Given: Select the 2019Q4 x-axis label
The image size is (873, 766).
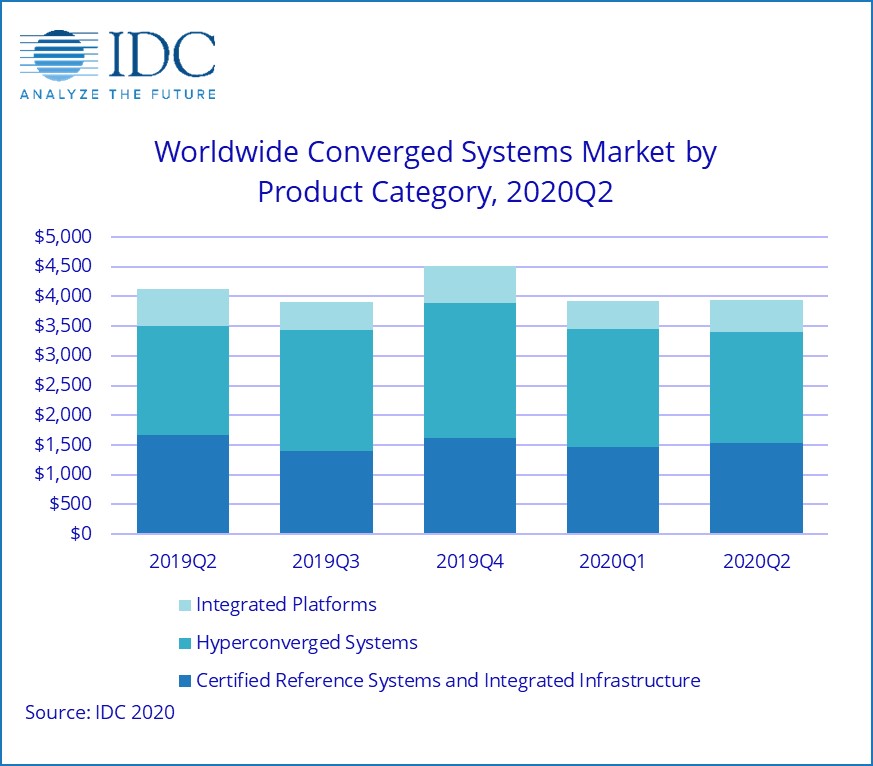Looking at the screenshot, I should (470, 561).
